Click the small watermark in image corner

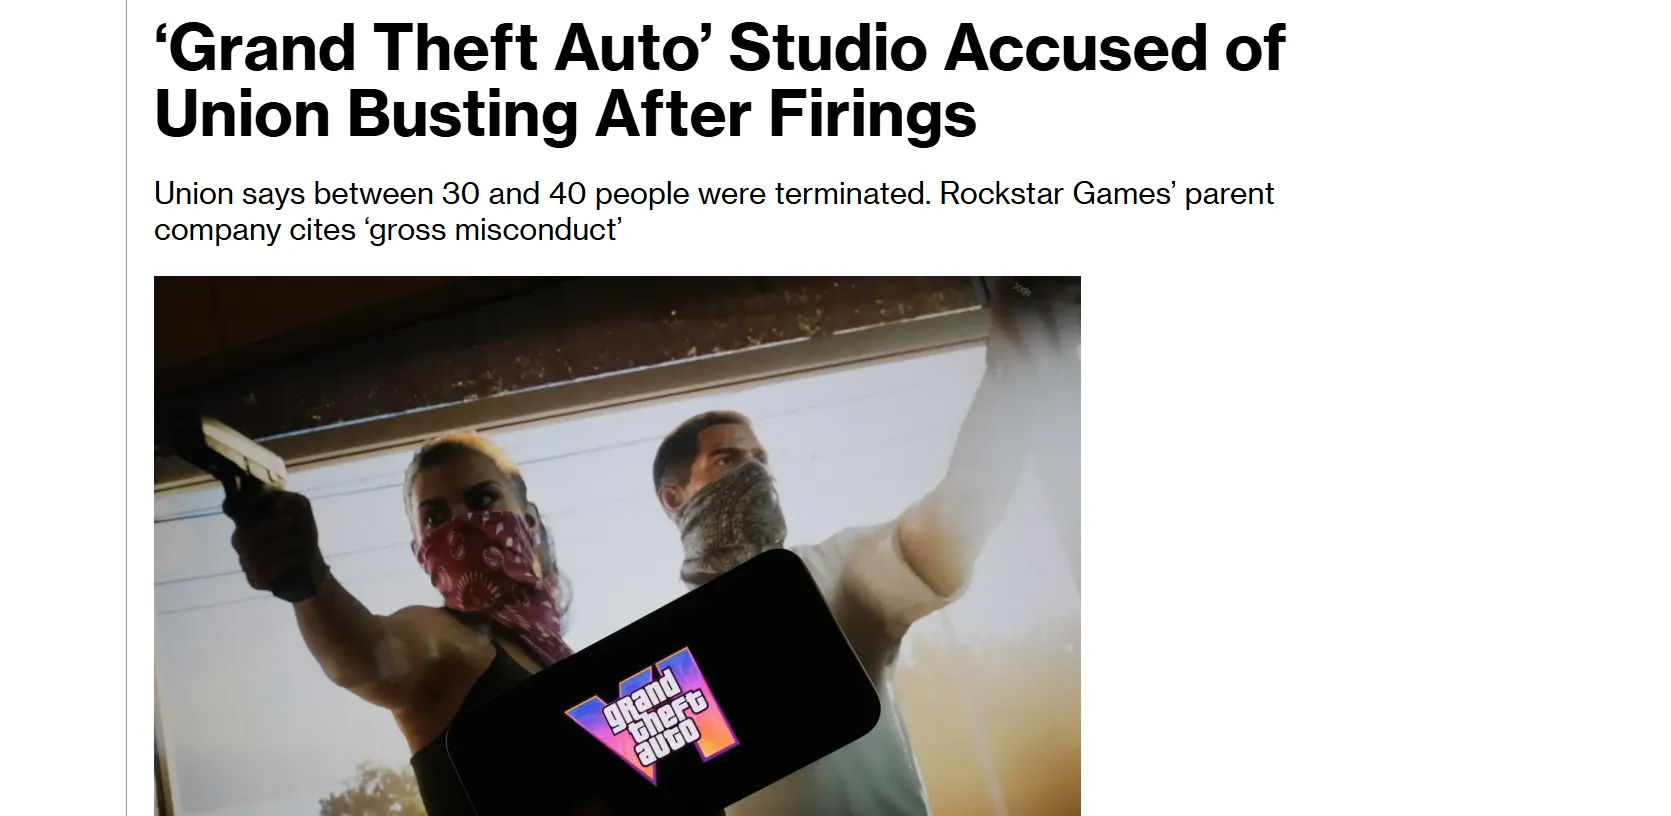coord(1021,290)
